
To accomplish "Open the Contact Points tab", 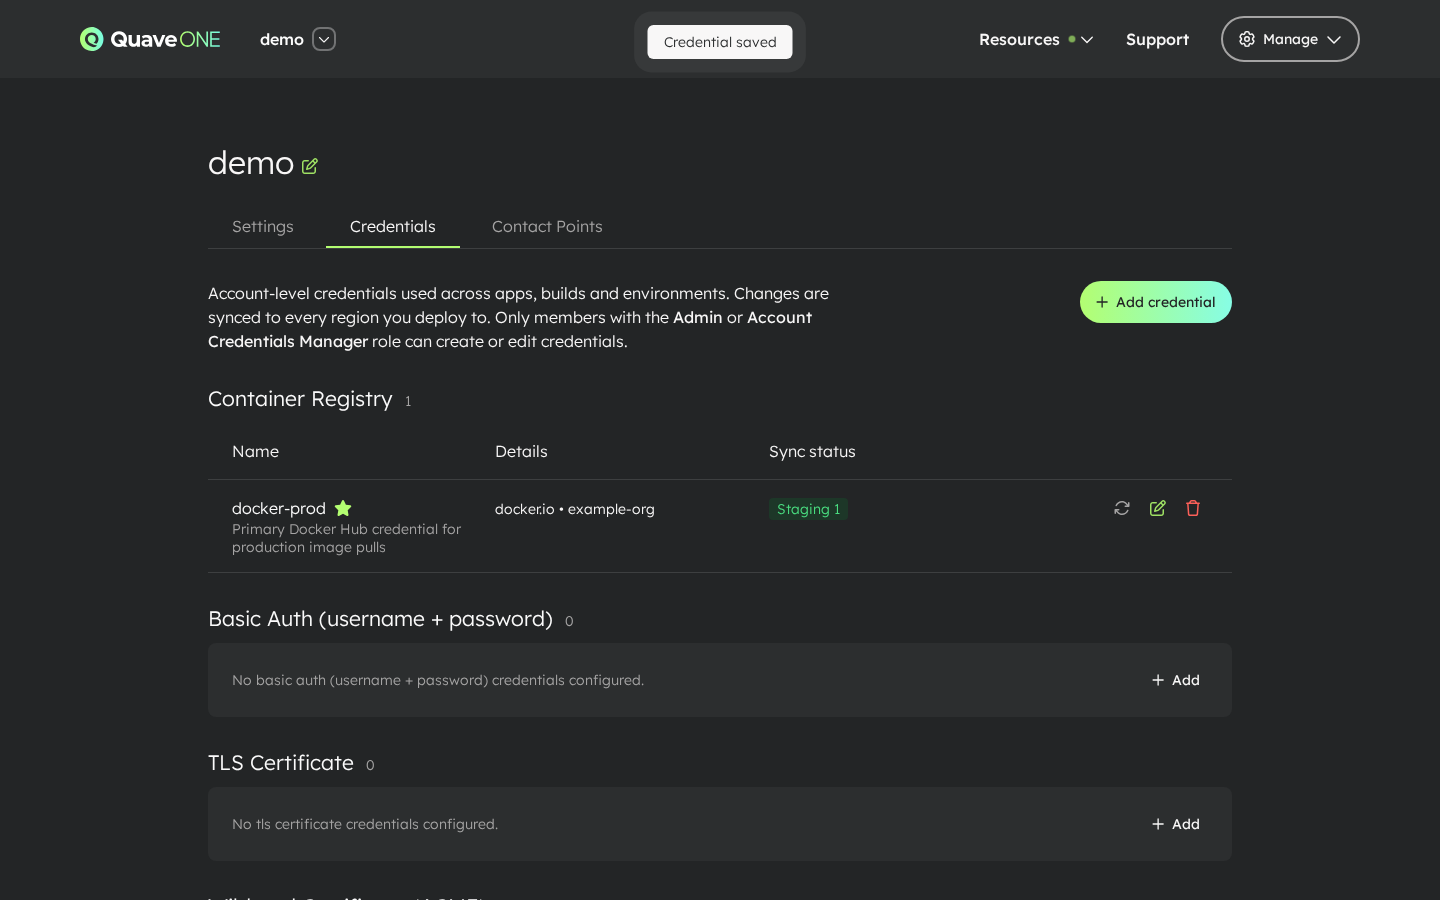I will point(547,226).
